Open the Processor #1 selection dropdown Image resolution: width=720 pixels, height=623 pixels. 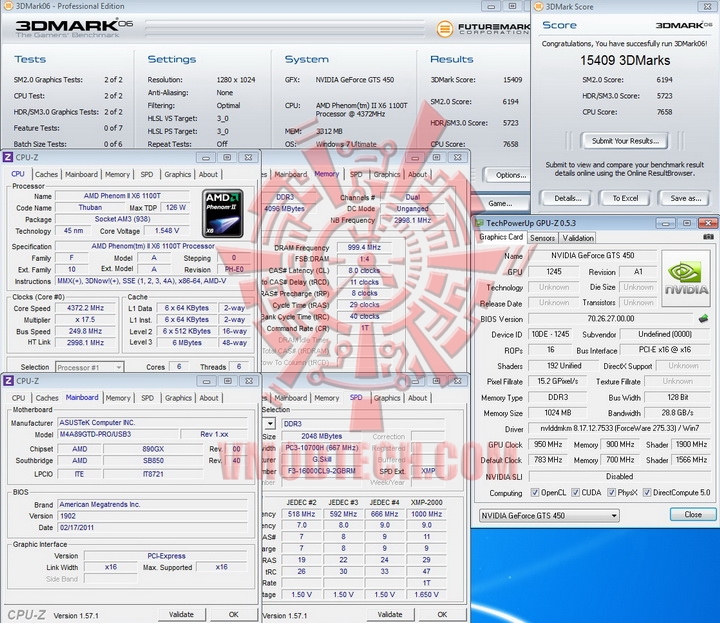pyautogui.click(x=90, y=367)
